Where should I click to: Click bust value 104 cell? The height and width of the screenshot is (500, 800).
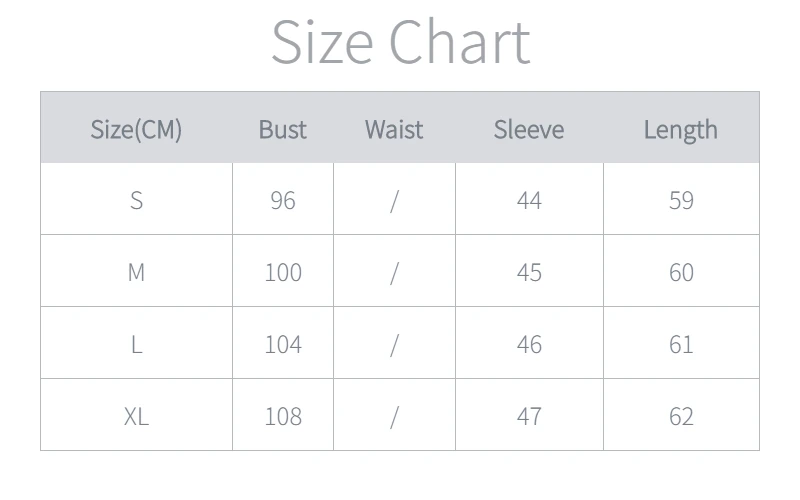point(283,344)
